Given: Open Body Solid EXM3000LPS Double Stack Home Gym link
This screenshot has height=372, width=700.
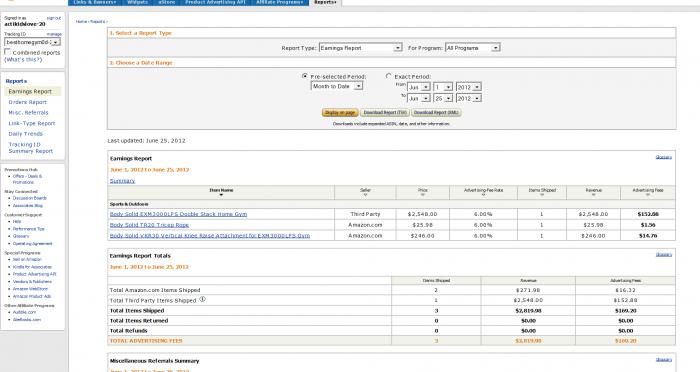Looking at the screenshot, I should tap(178, 214).
